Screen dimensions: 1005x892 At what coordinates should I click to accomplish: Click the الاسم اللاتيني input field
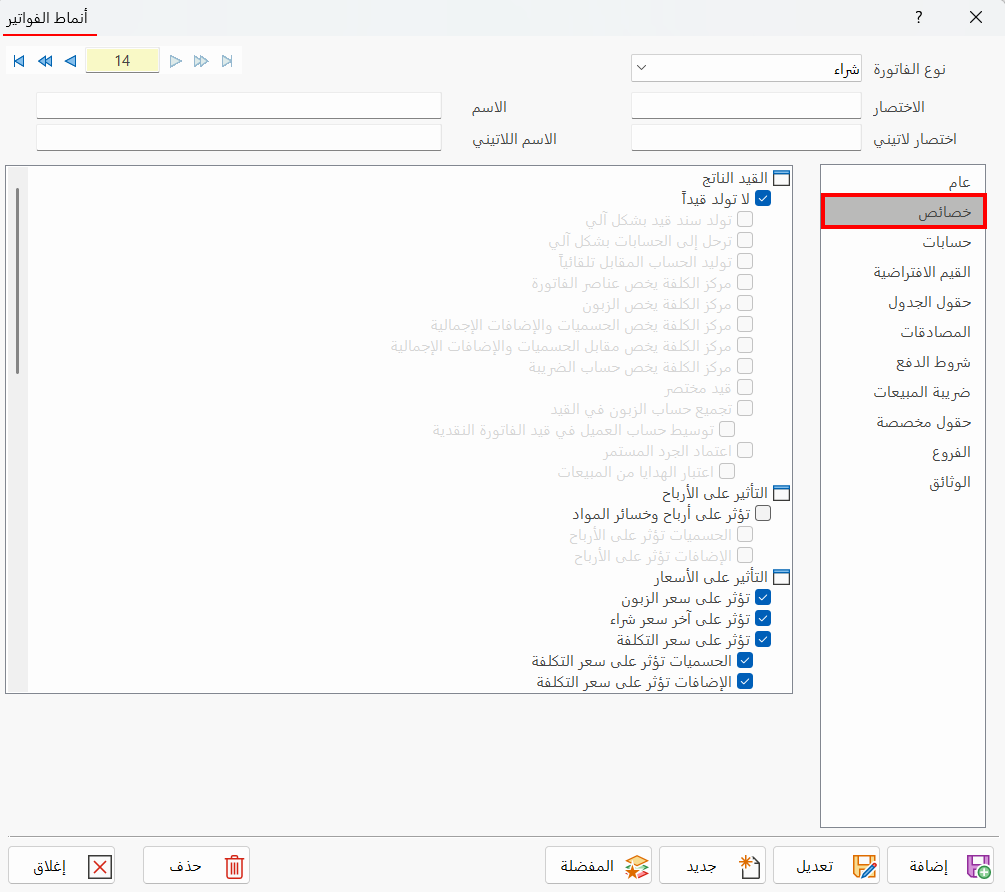(238, 138)
